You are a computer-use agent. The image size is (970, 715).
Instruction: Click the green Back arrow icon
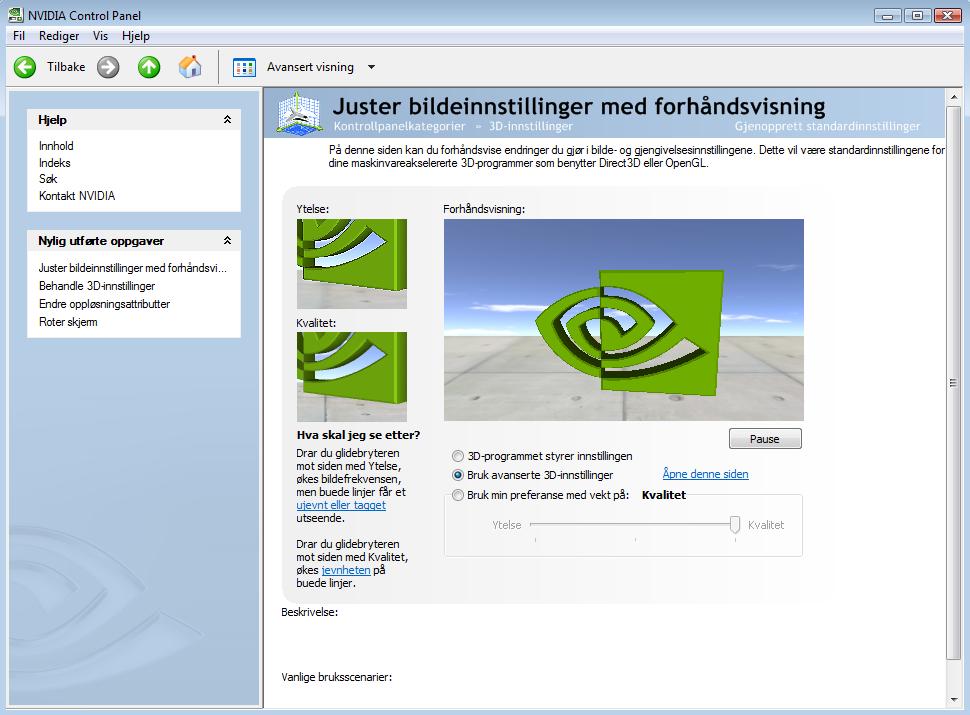pyautogui.click(x=25, y=67)
